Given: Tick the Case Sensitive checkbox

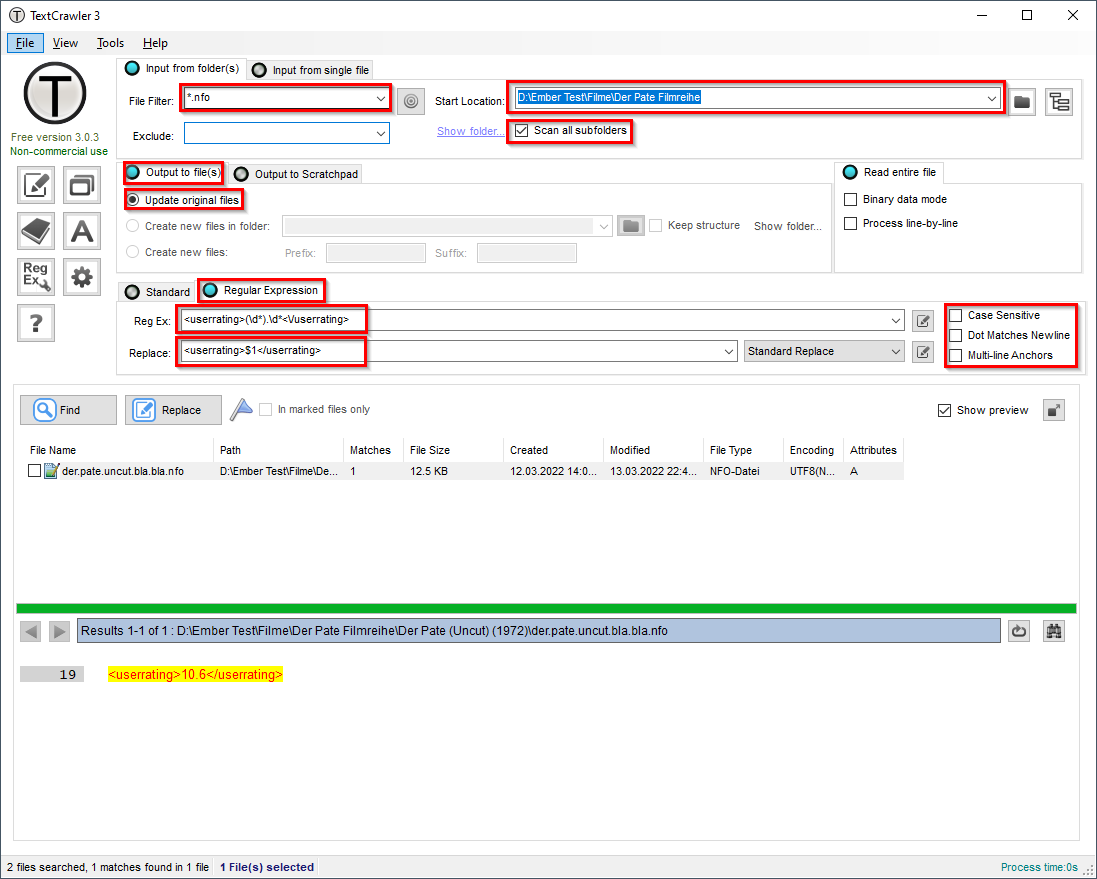Looking at the screenshot, I should pyautogui.click(x=956, y=316).
